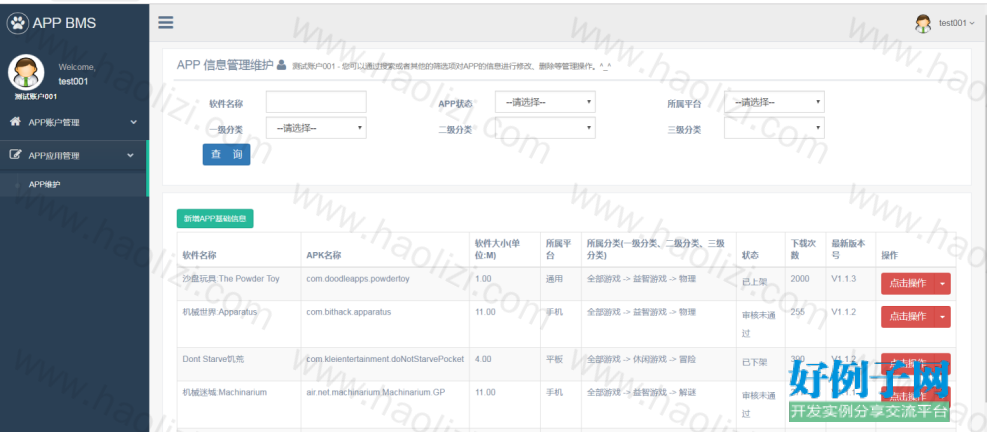Toggle the hamburger menu icon
The width and height of the screenshot is (987, 432).
pos(166,23)
